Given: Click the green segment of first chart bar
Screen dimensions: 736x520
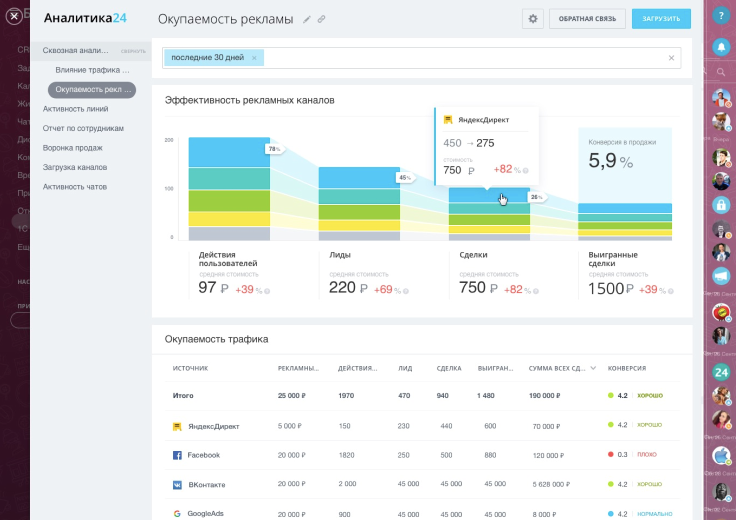Looking at the screenshot, I should 229,200.
